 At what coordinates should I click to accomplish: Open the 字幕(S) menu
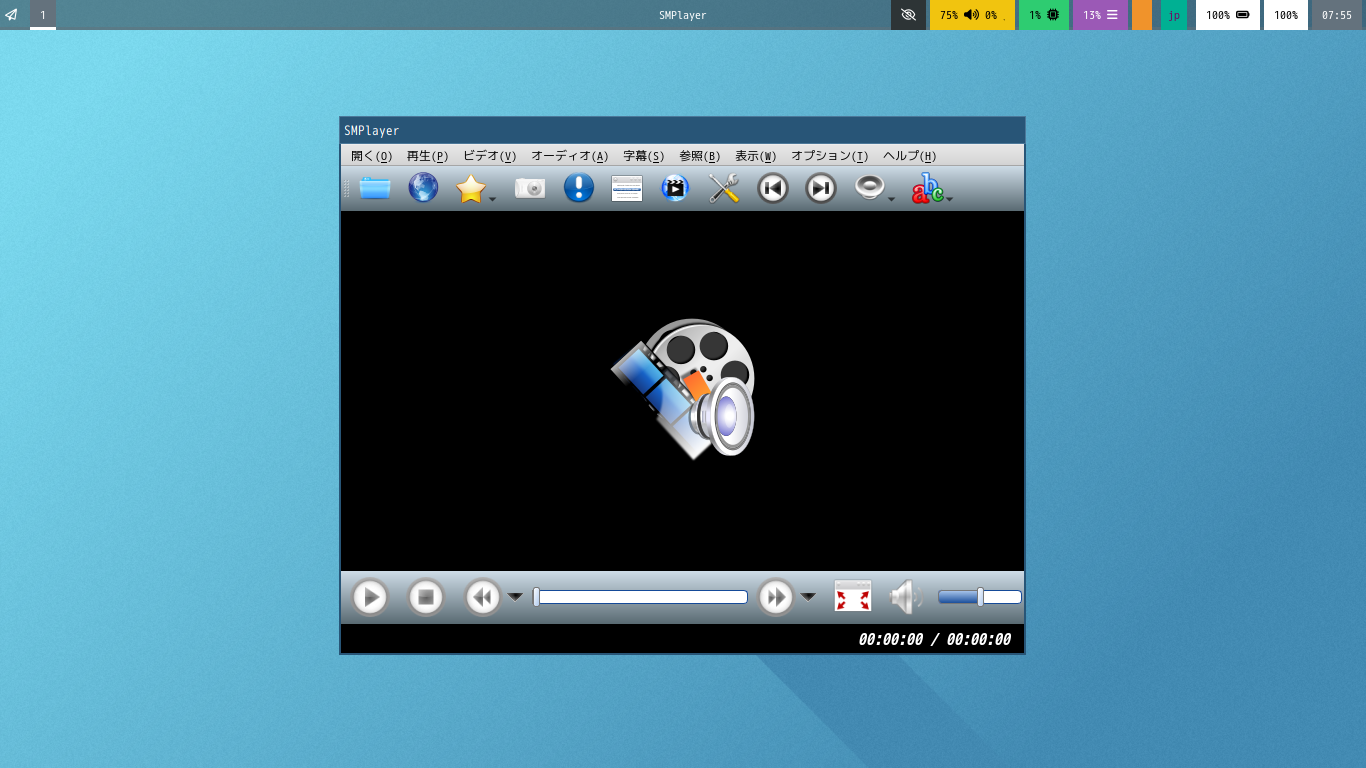643,156
